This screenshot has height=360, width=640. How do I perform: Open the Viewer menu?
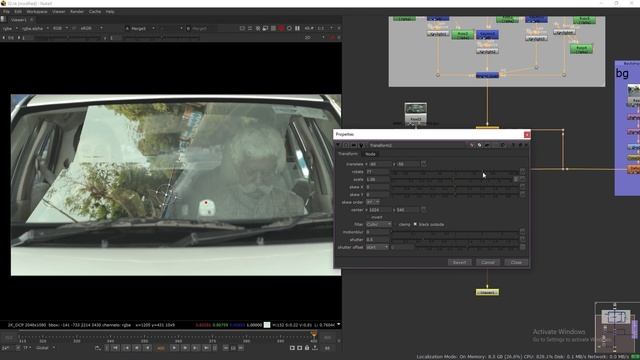tap(58, 12)
